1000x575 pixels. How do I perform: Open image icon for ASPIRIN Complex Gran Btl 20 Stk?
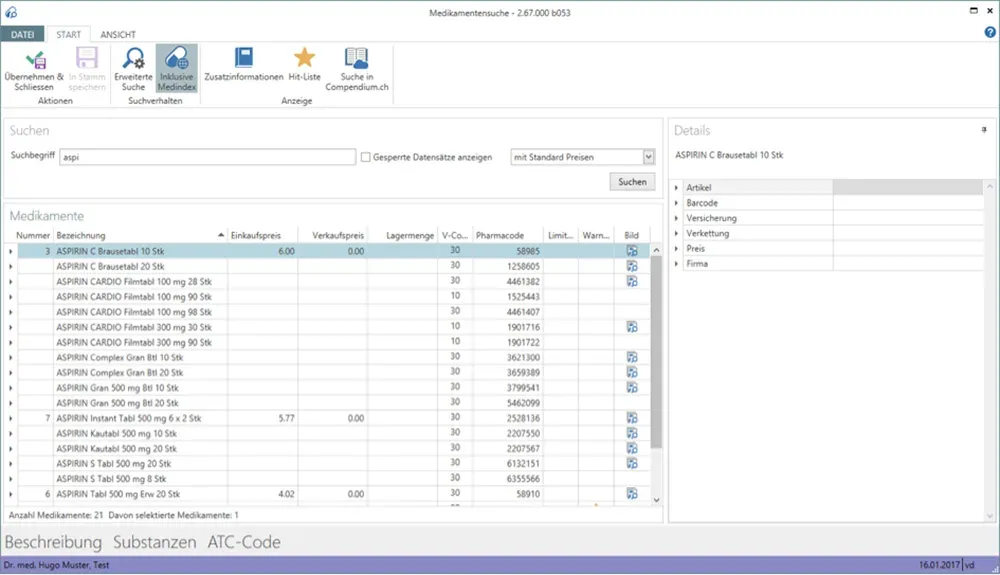tap(631, 373)
